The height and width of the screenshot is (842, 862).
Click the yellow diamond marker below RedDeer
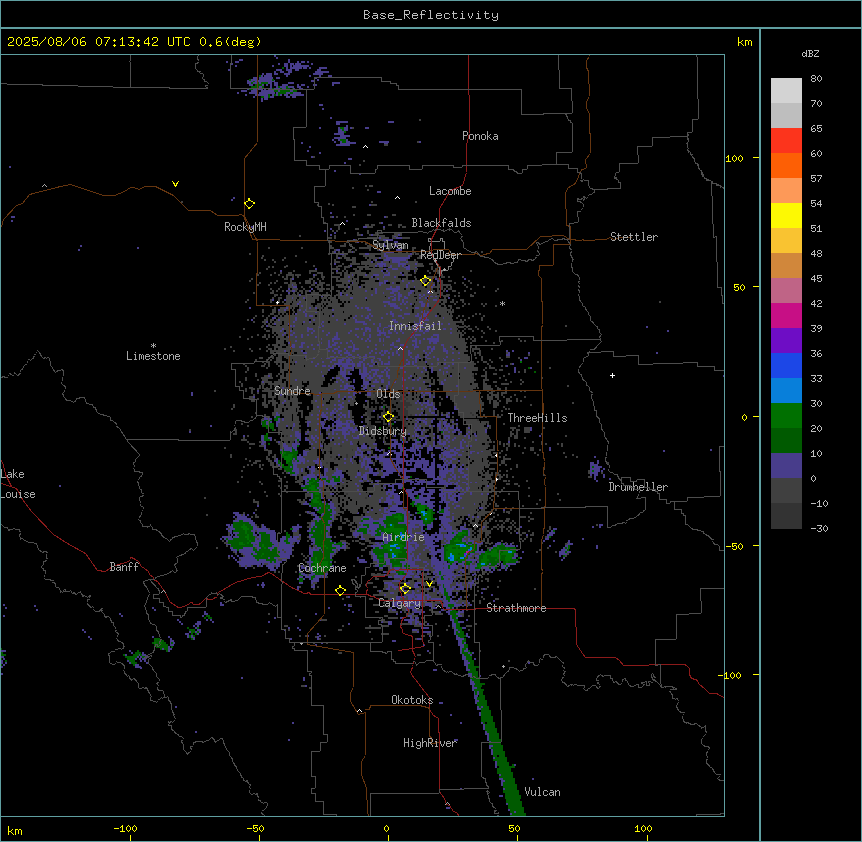pyautogui.click(x=426, y=281)
